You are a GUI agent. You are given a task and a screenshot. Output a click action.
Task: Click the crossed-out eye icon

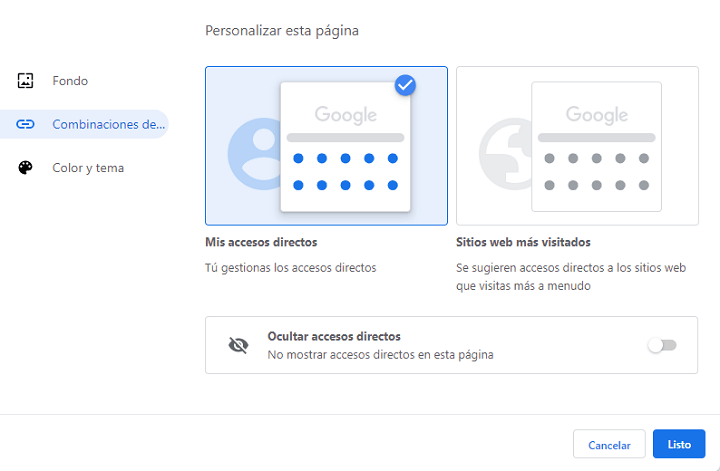(238, 345)
